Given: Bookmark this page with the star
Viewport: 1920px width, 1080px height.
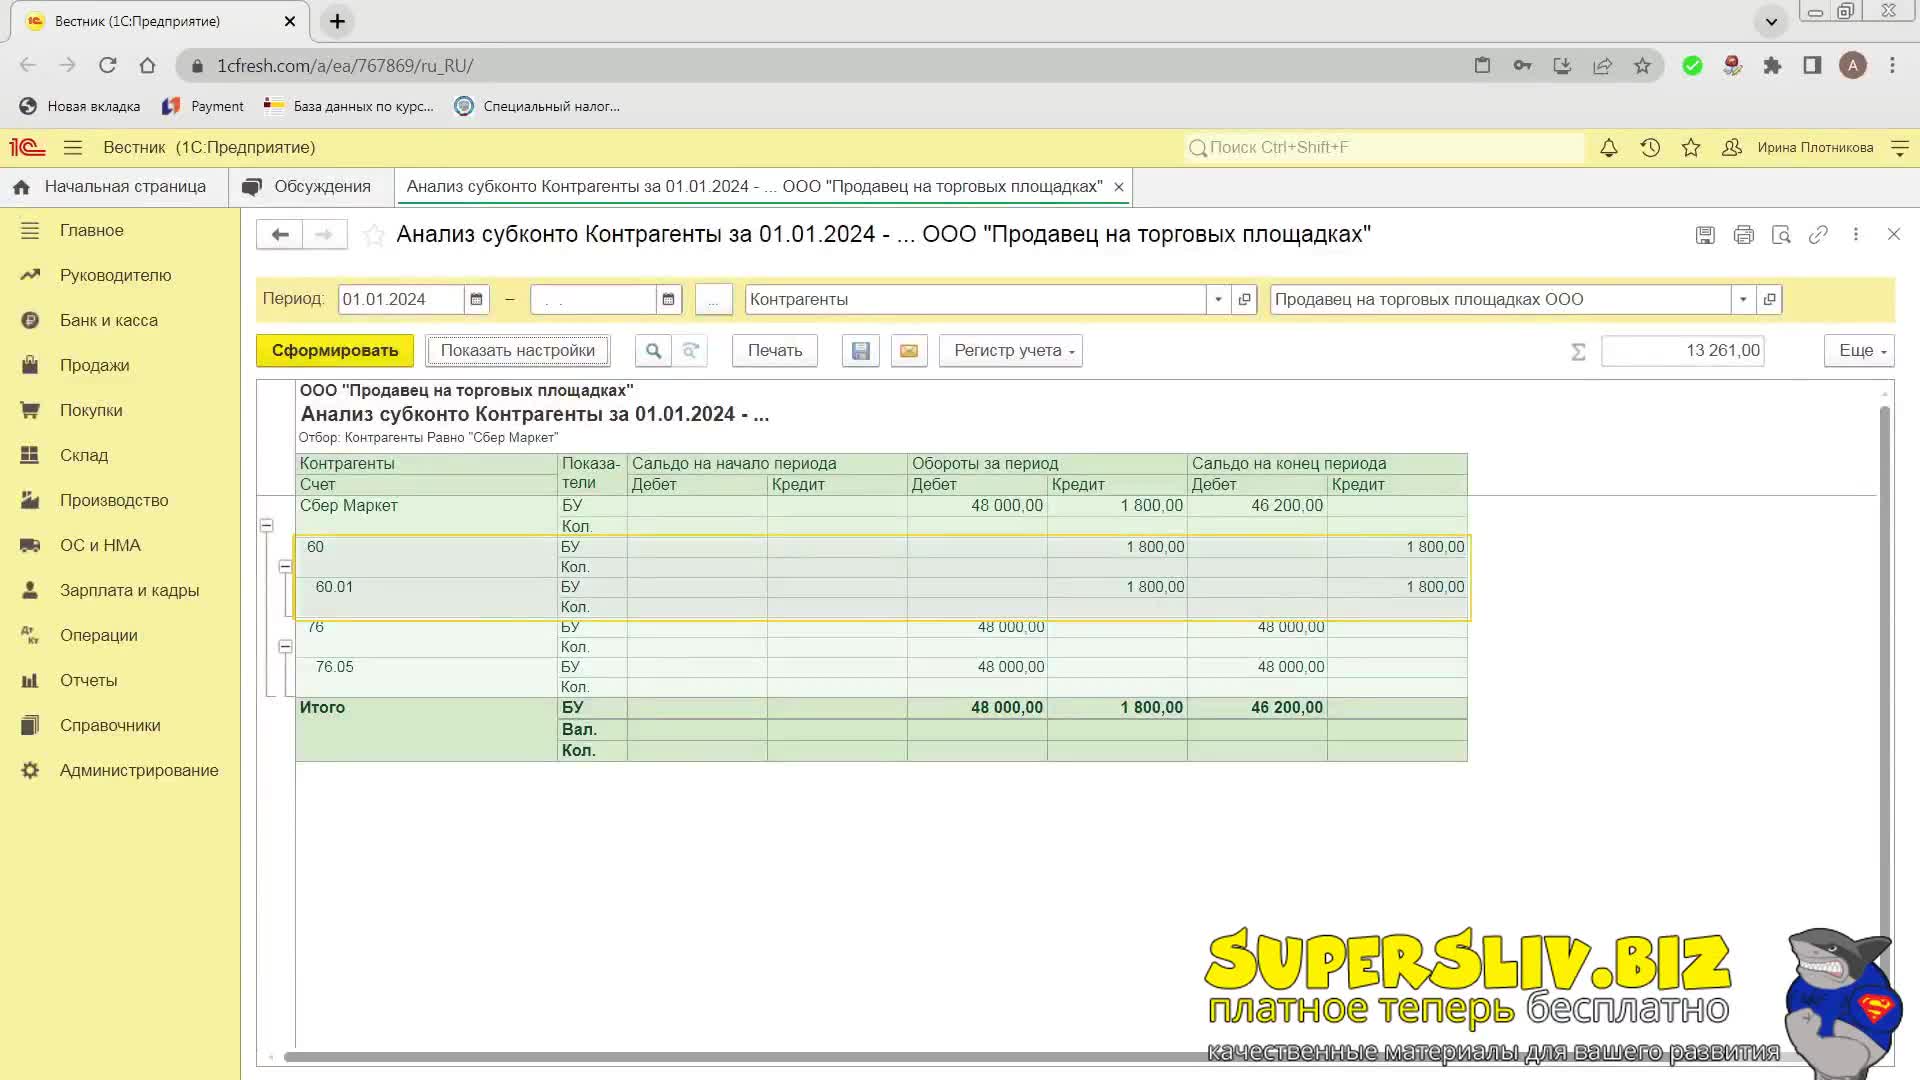Looking at the screenshot, I should point(1642,65).
